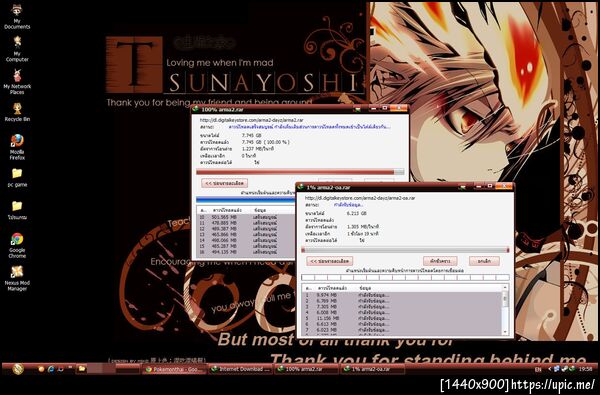600x395 pixels.
Task: Select connection row 2 with 6.769 MB
Action: 401,301
